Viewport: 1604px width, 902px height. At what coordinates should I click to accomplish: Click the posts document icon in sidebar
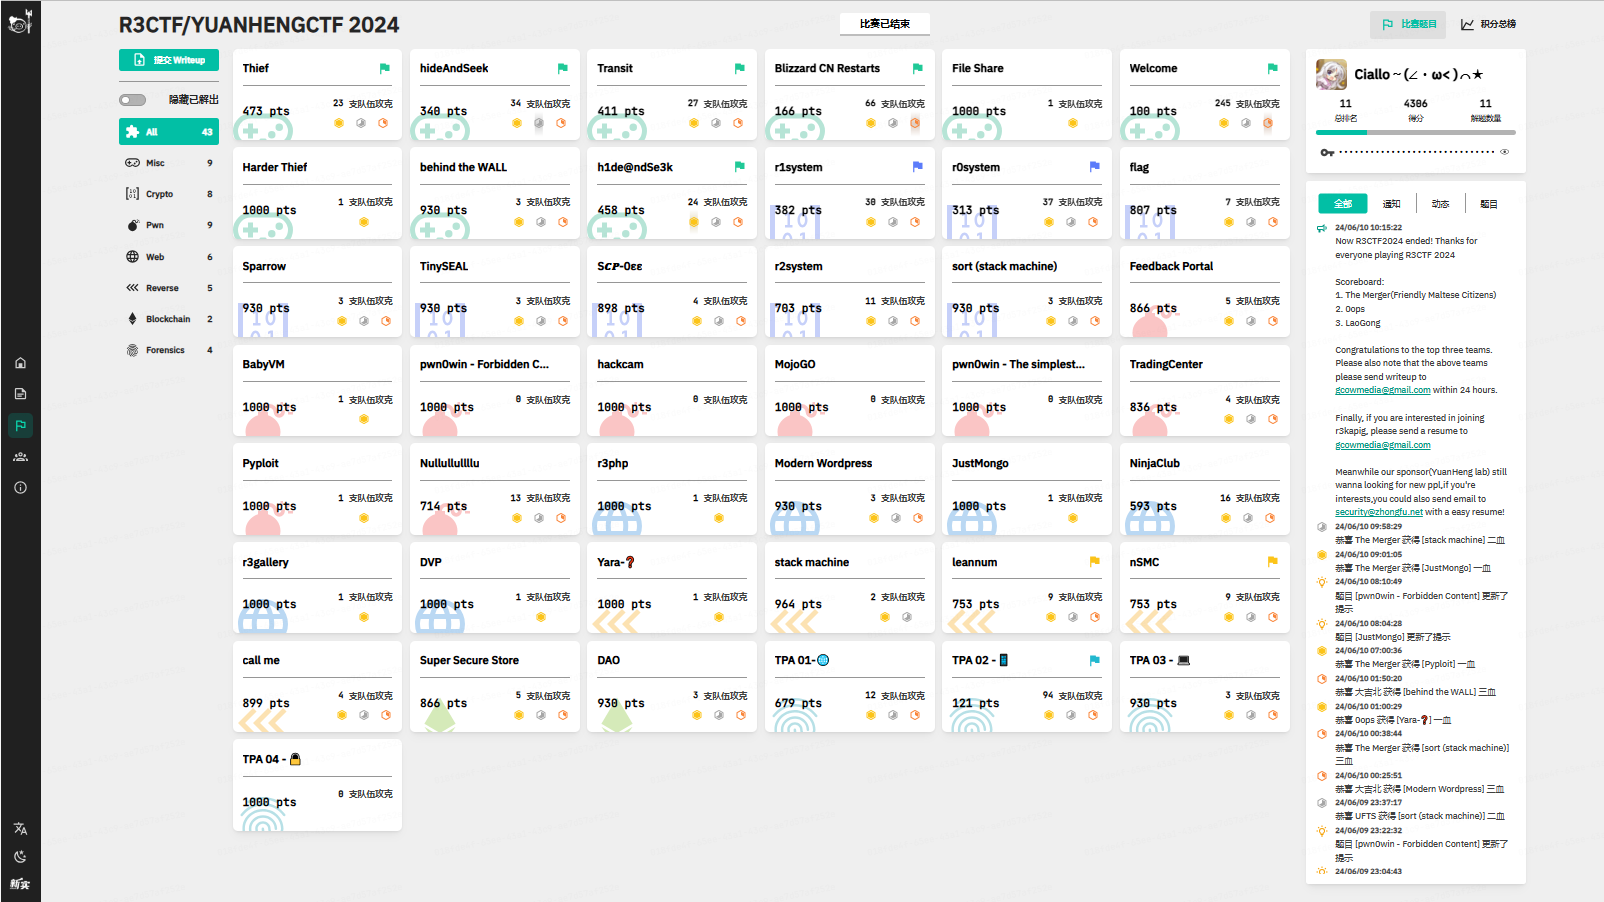(x=20, y=394)
